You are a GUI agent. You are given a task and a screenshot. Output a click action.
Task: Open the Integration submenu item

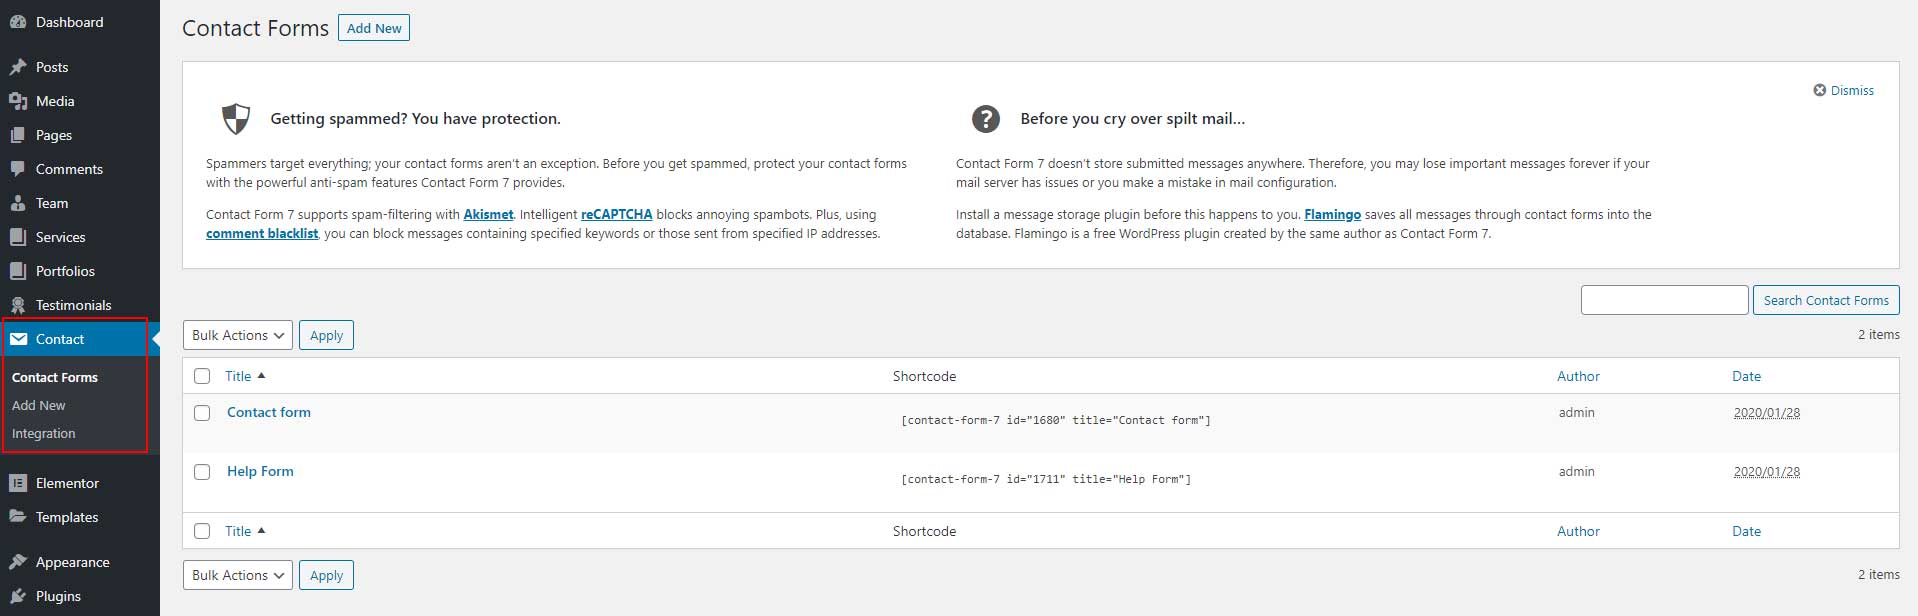(x=44, y=433)
